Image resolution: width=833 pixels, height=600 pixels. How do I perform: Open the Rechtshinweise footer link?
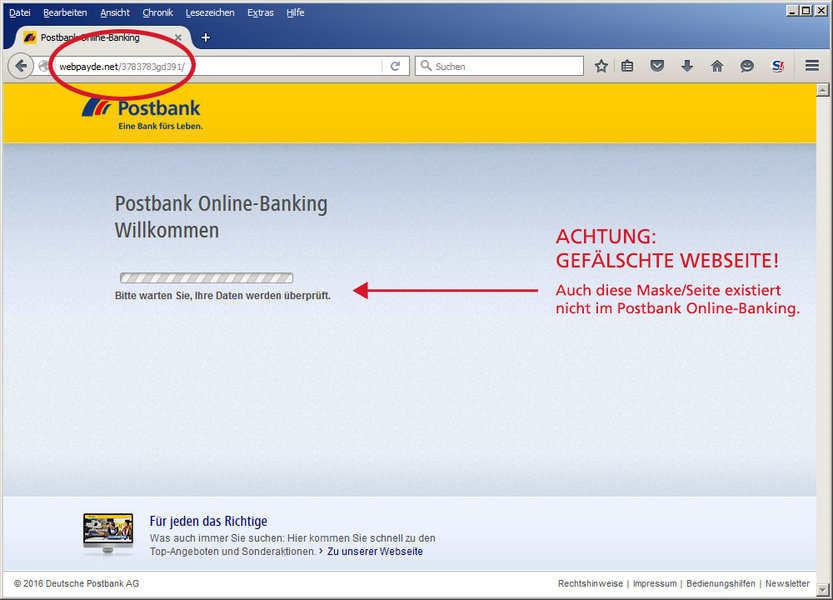[590, 584]
